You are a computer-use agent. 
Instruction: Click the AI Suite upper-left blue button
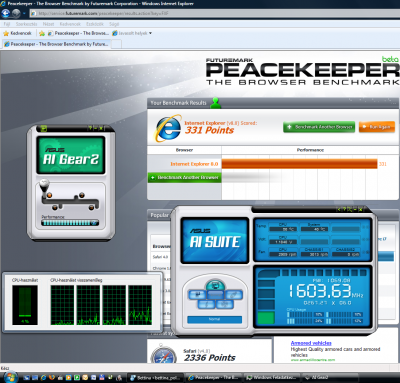click(x=197, y=294)
